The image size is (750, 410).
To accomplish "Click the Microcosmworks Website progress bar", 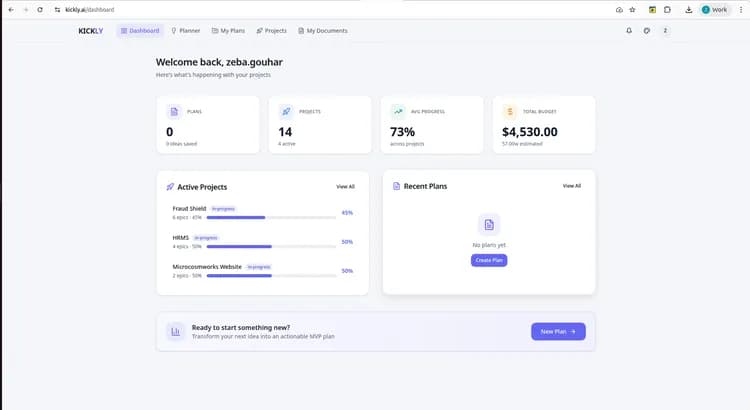I will pos(271,276).
